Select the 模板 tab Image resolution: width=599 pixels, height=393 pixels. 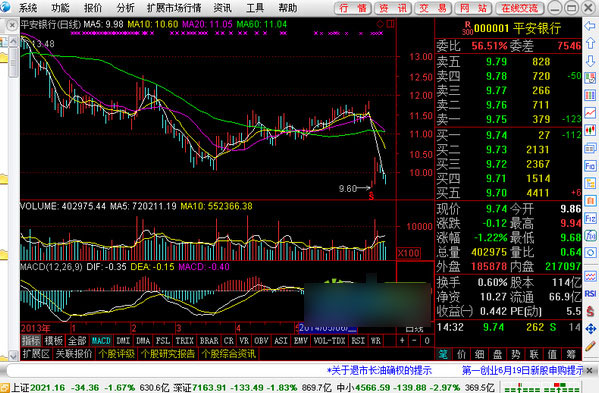[53, 341]
